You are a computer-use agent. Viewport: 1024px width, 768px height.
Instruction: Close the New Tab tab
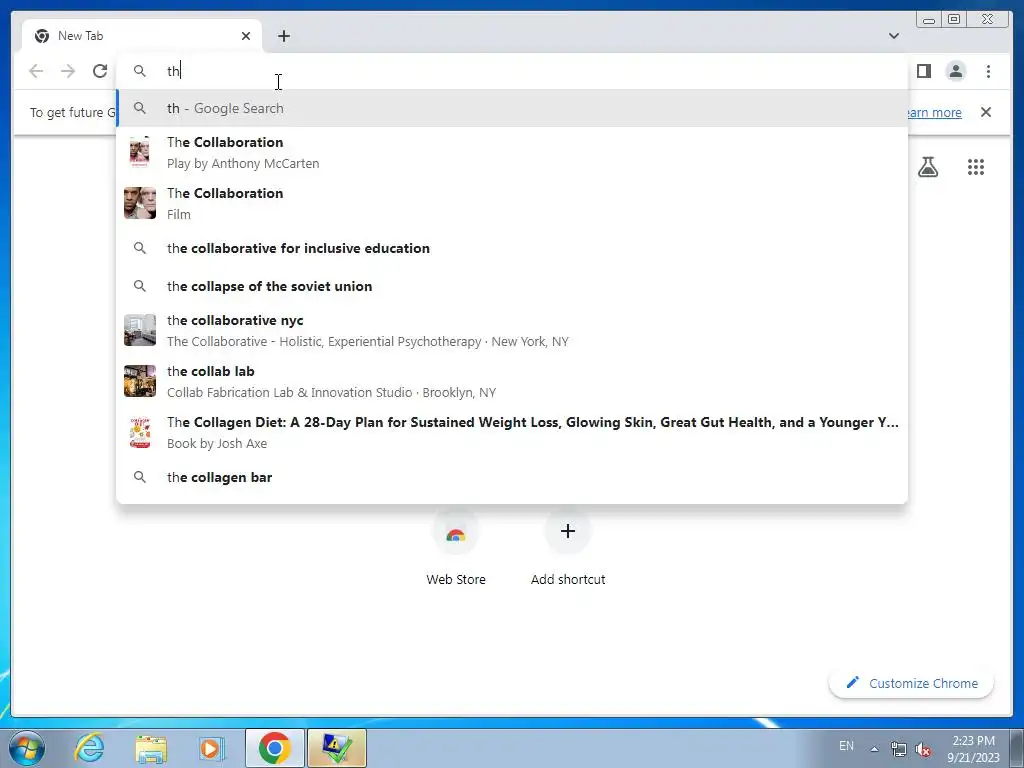pyautogui.click(x=246, y=36)
